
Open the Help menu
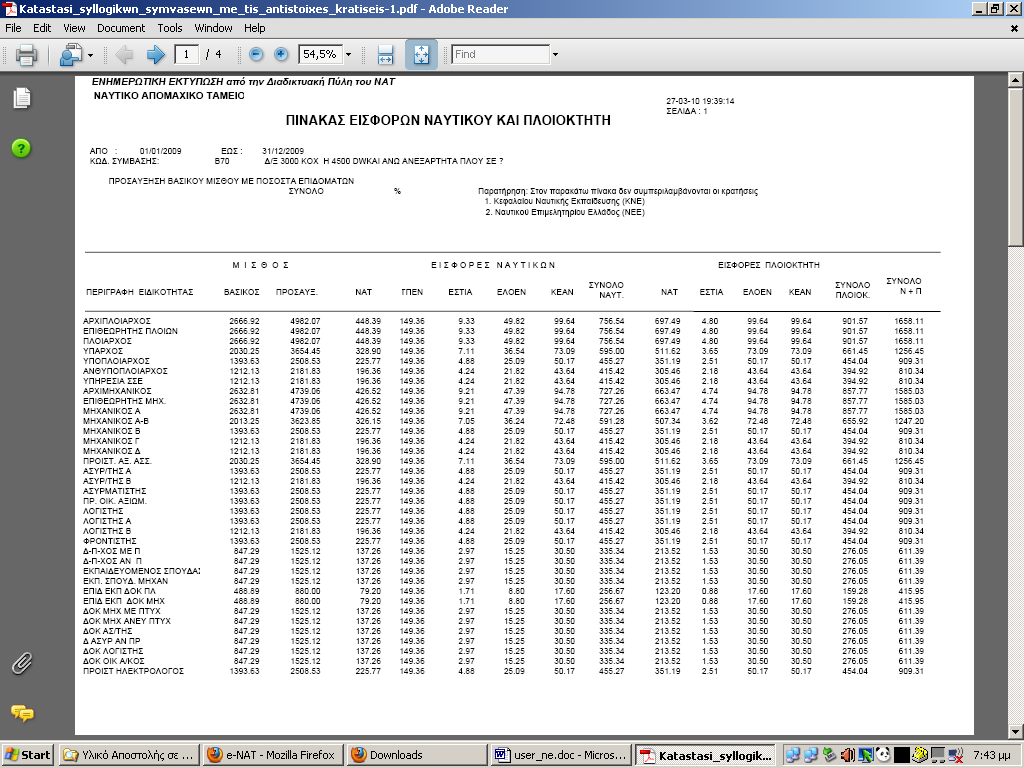click(x=255, y=28)
